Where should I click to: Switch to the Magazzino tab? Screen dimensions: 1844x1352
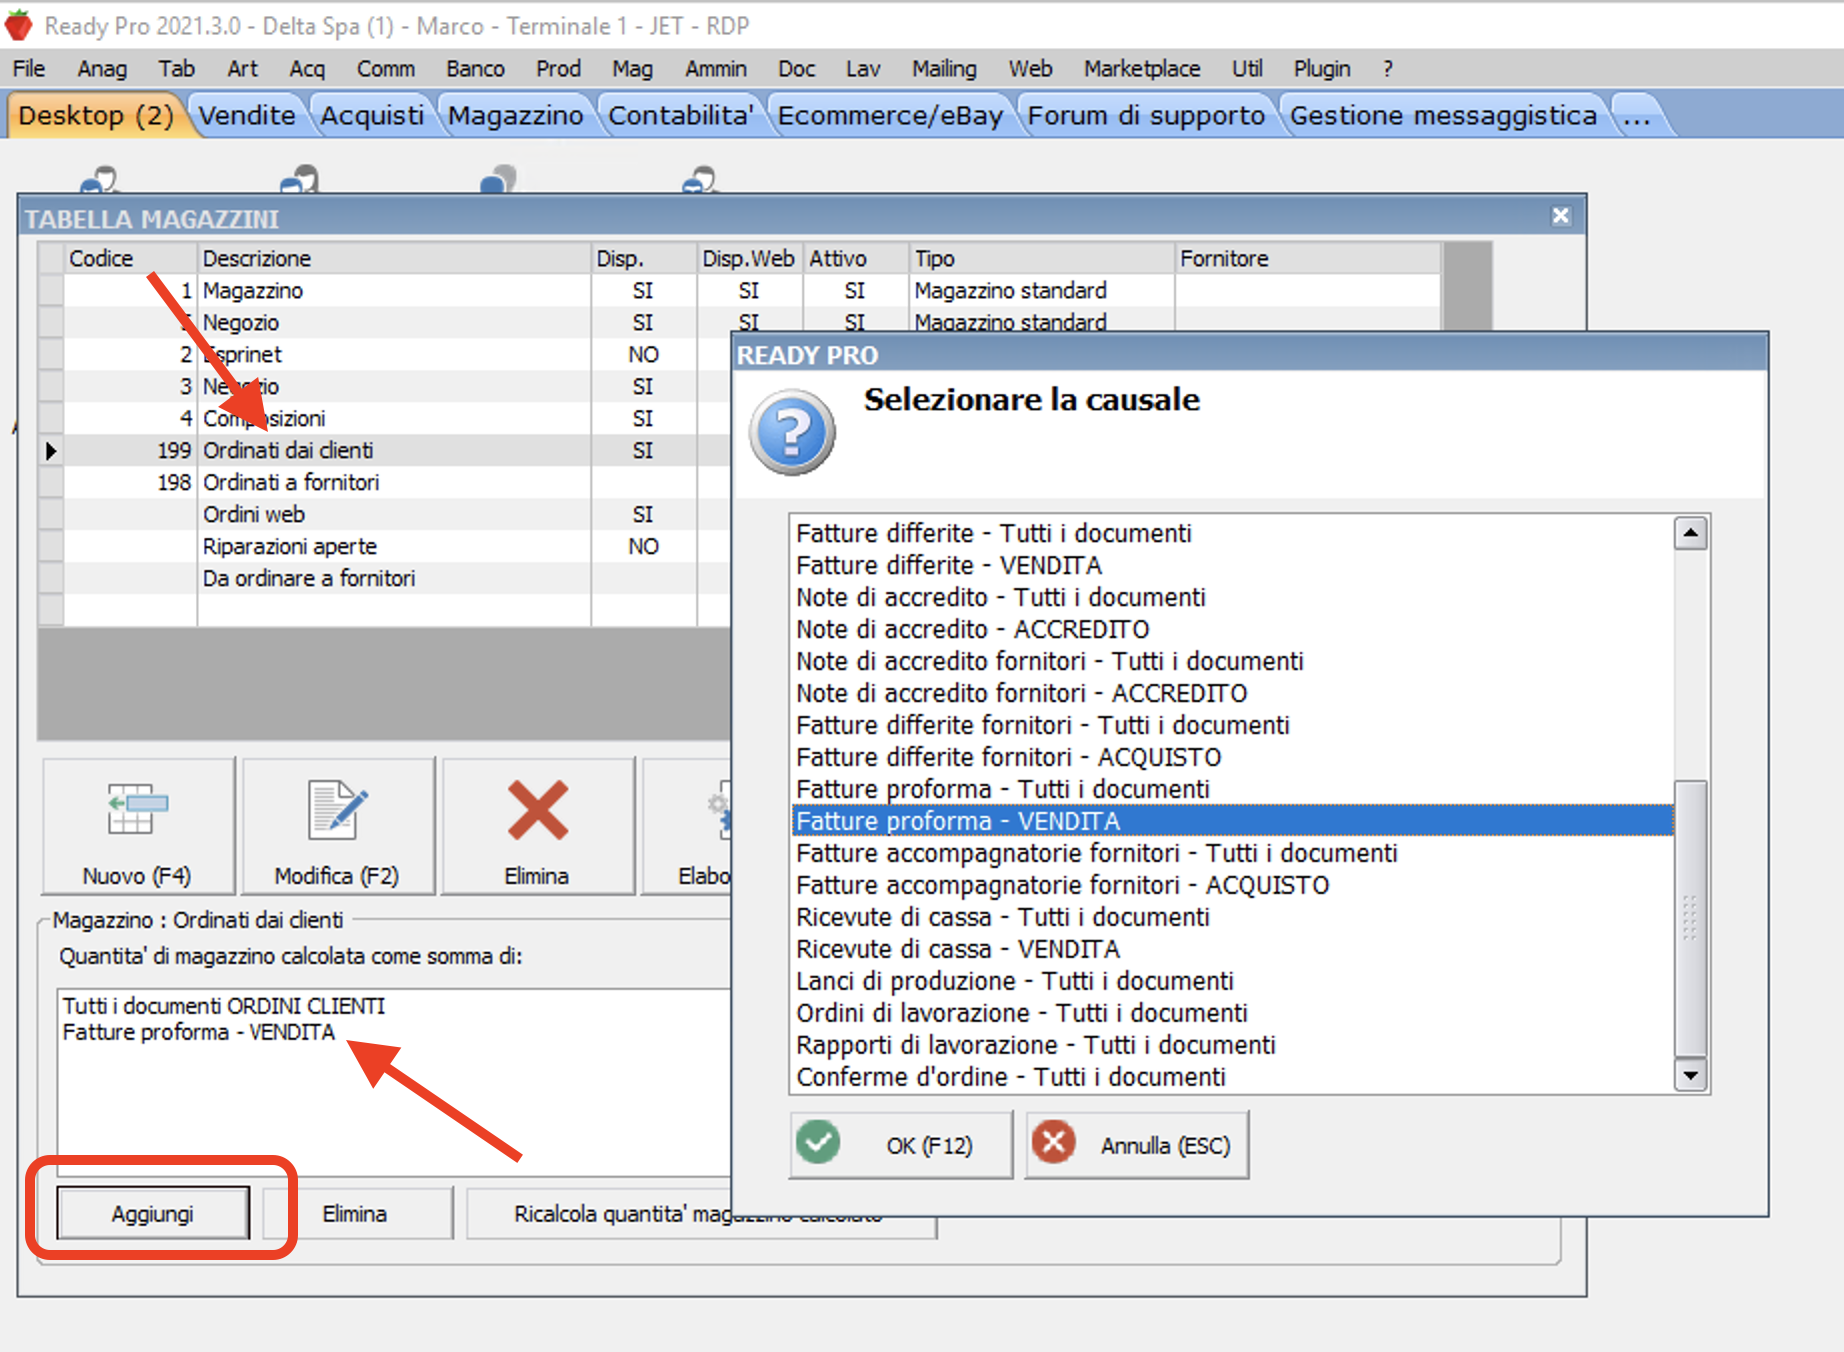point(515,115)
